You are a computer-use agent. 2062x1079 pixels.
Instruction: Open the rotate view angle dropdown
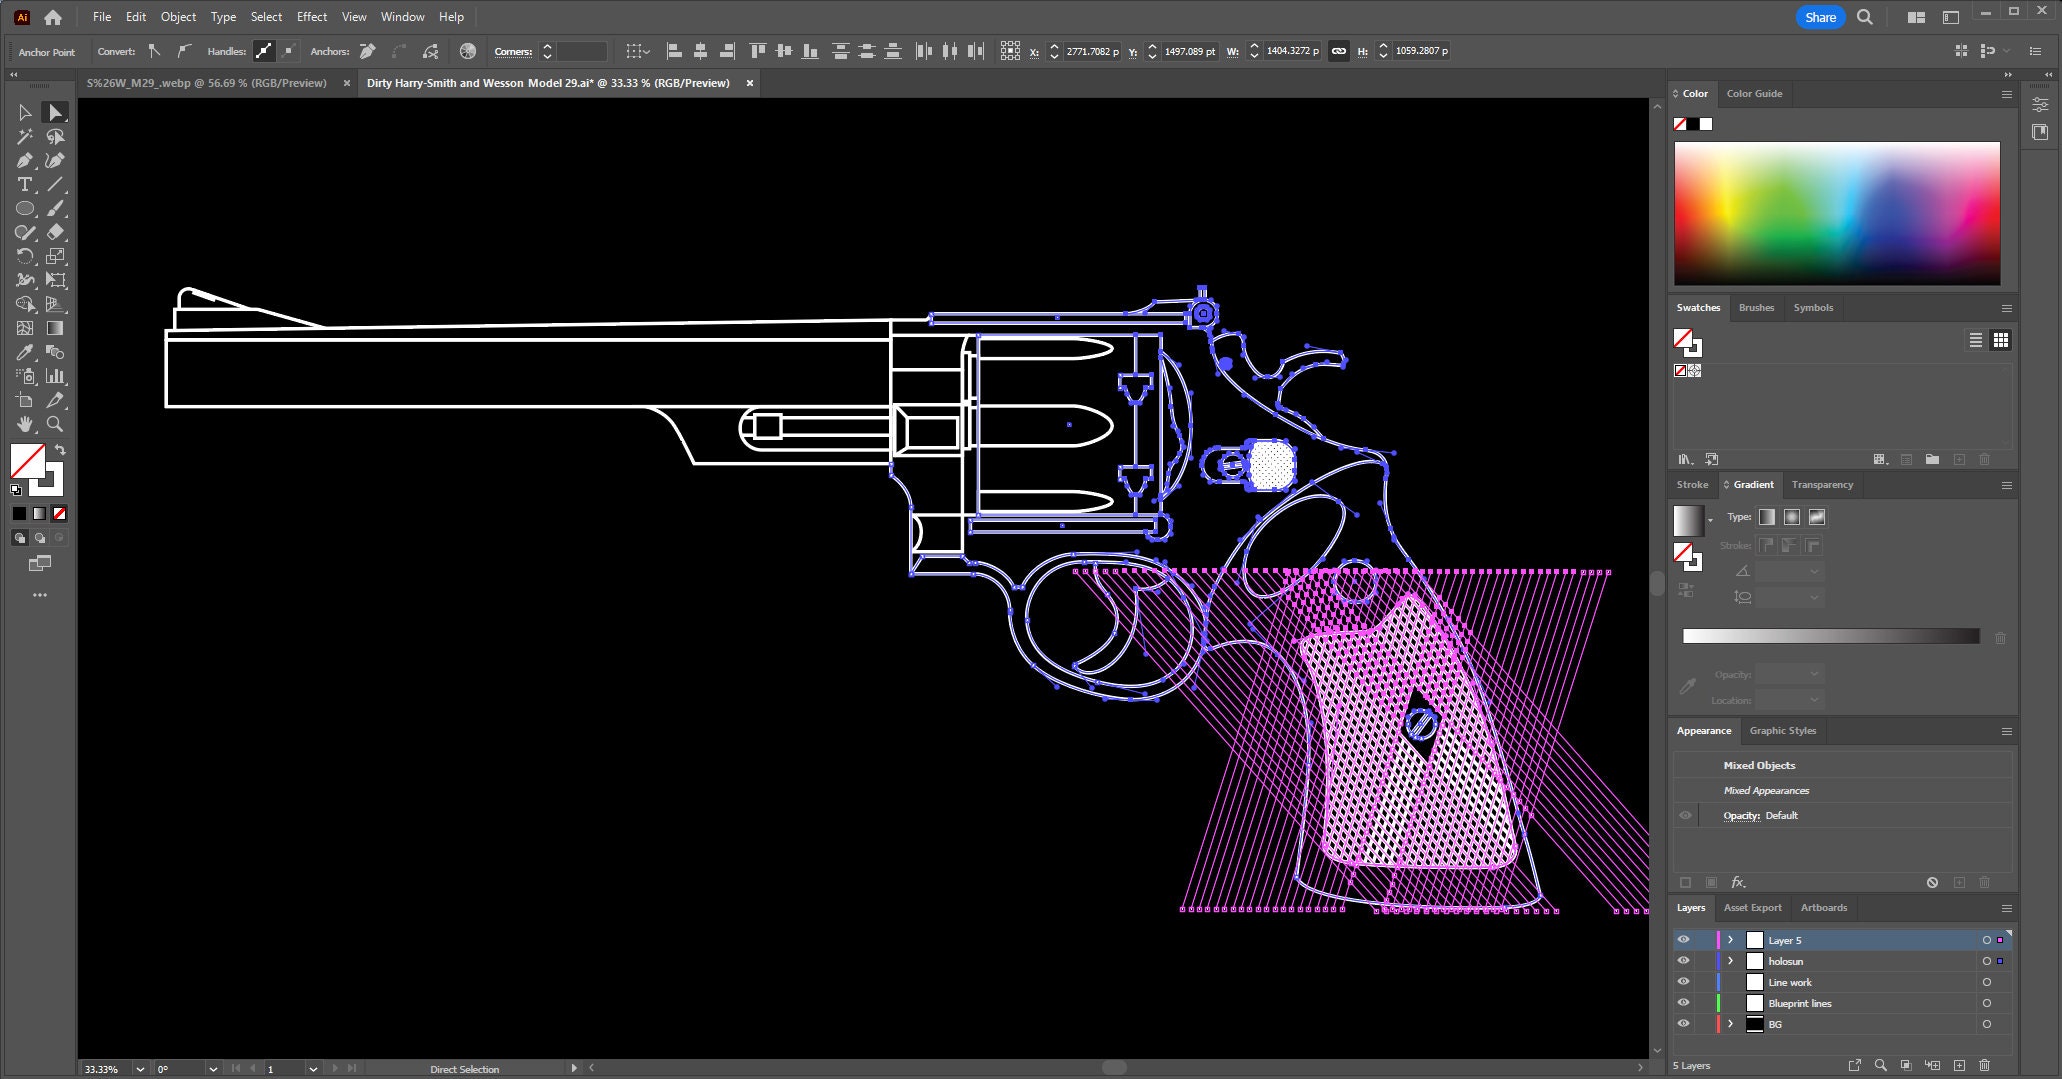tap(212, 1069)
